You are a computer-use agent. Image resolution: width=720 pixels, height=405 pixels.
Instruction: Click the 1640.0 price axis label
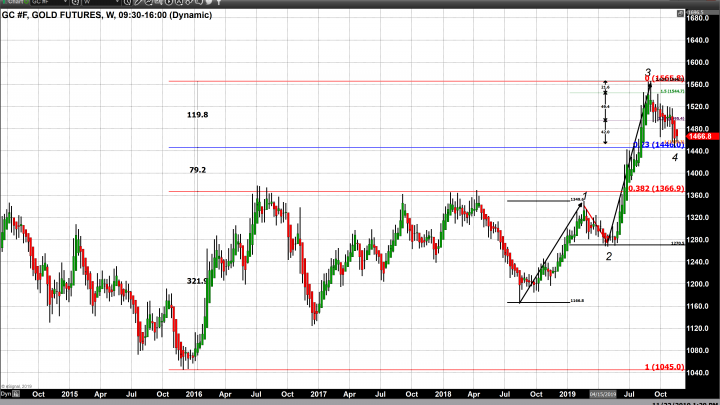(698, 40)
